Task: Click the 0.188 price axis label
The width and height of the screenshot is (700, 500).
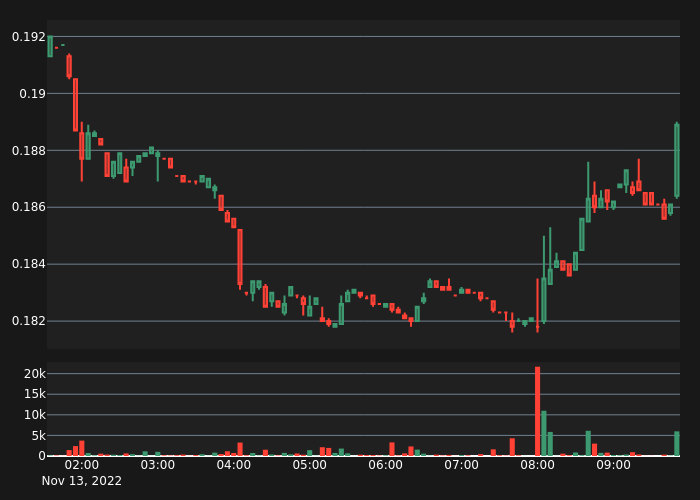Action: 29,151
